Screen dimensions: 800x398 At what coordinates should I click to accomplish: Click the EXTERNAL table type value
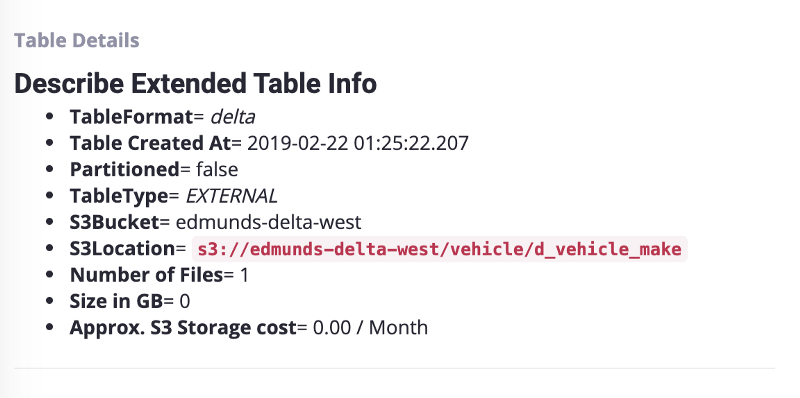232,196
